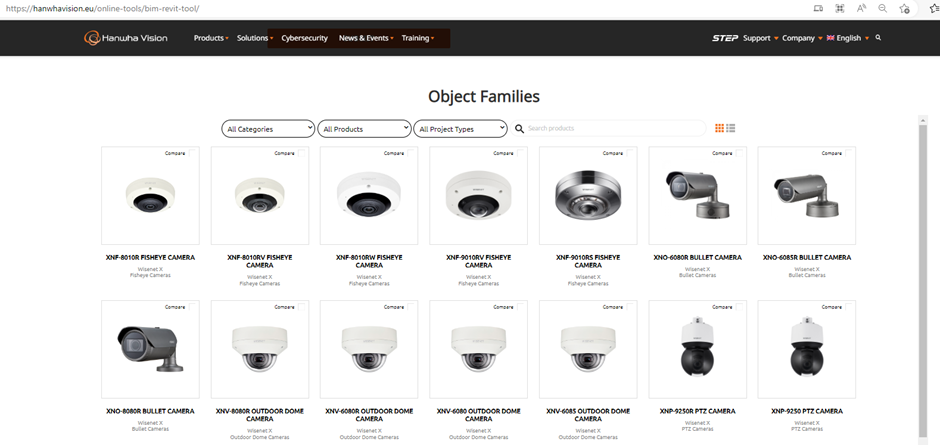Open the XNV-8080R Outdoor Dome Camera link
Viewport: 940px width, 445px height.
click(259, 415)
